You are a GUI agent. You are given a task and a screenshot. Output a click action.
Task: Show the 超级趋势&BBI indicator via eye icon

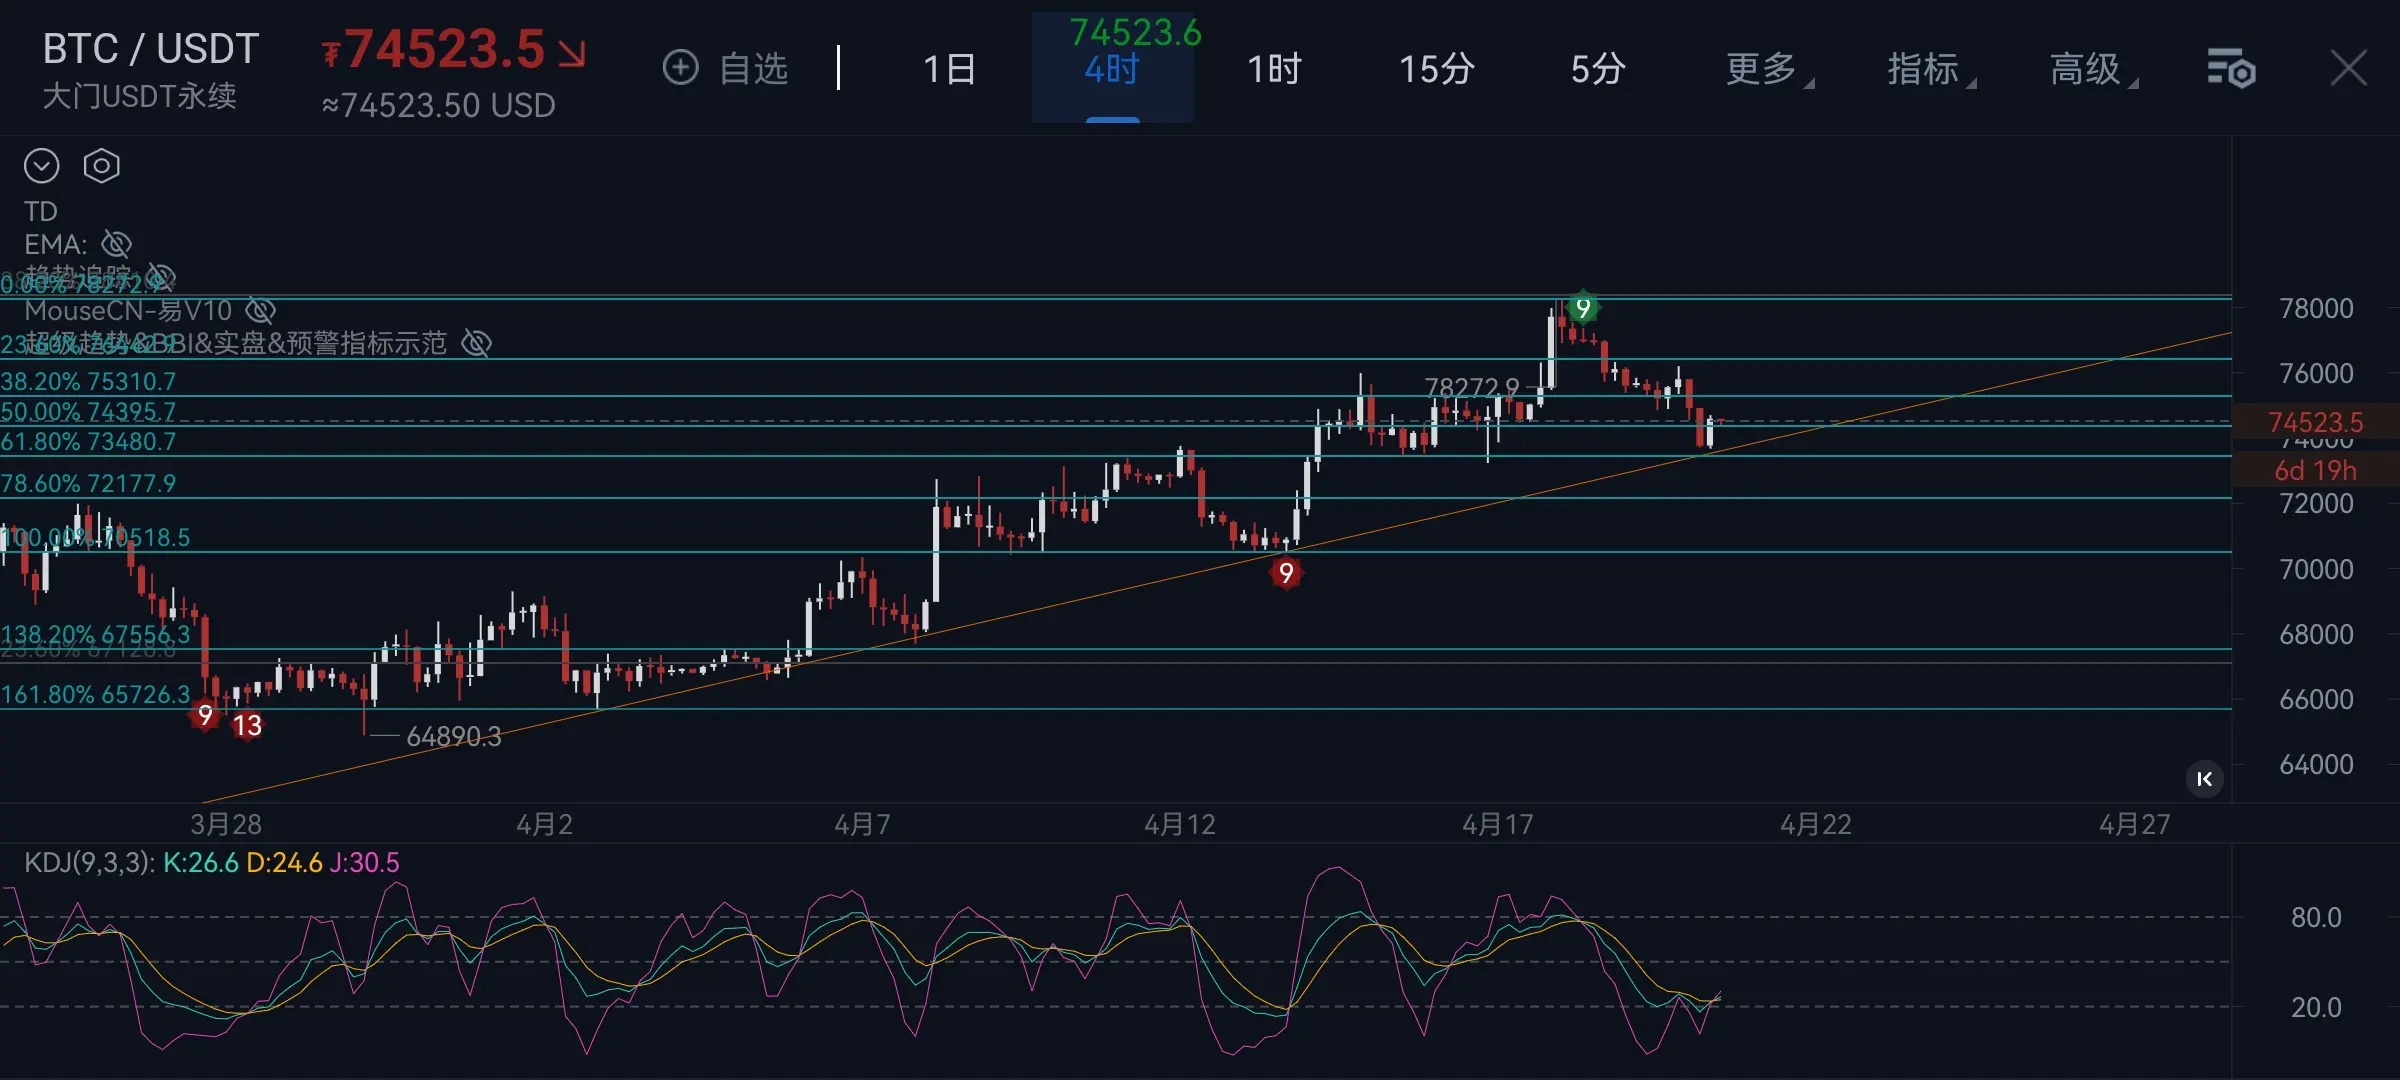(x=476, y=343)
